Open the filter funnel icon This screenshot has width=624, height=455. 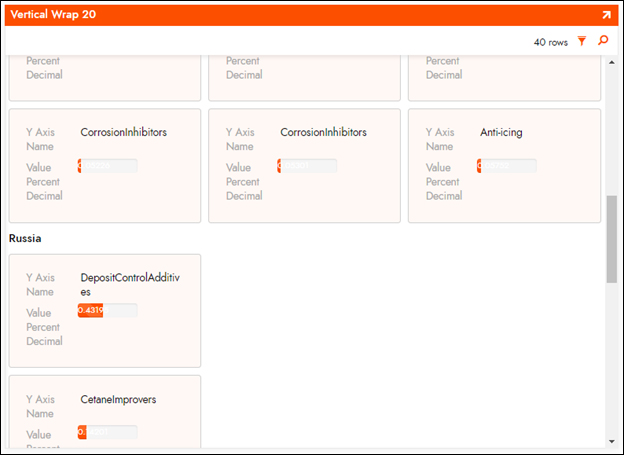click(582, 42)
